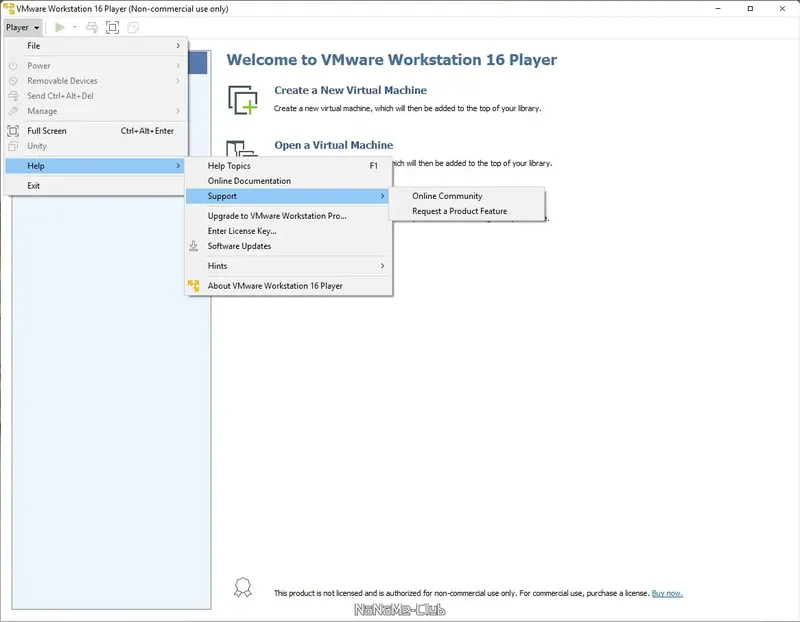Select the highlighted library Home item
The width and height of the screenshot is (800, 622).
coord(198,63)
